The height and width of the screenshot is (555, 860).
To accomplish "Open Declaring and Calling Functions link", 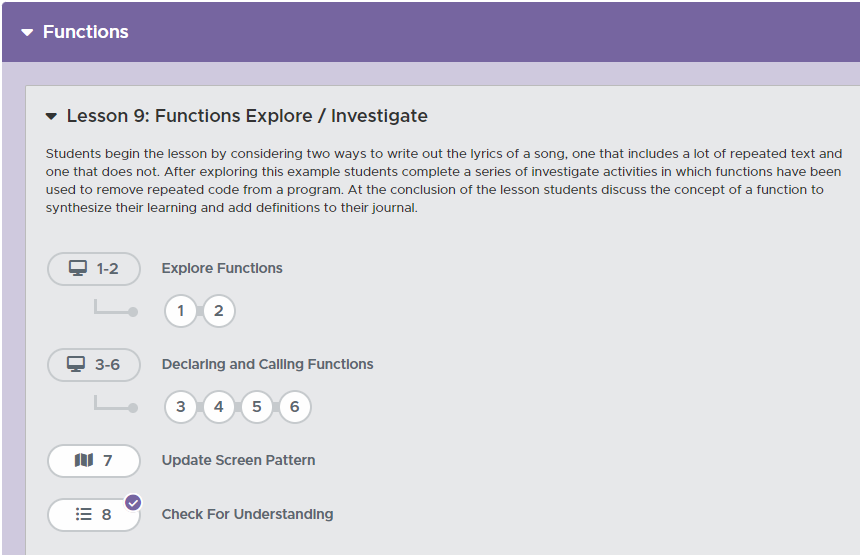I will coord(267,364).
